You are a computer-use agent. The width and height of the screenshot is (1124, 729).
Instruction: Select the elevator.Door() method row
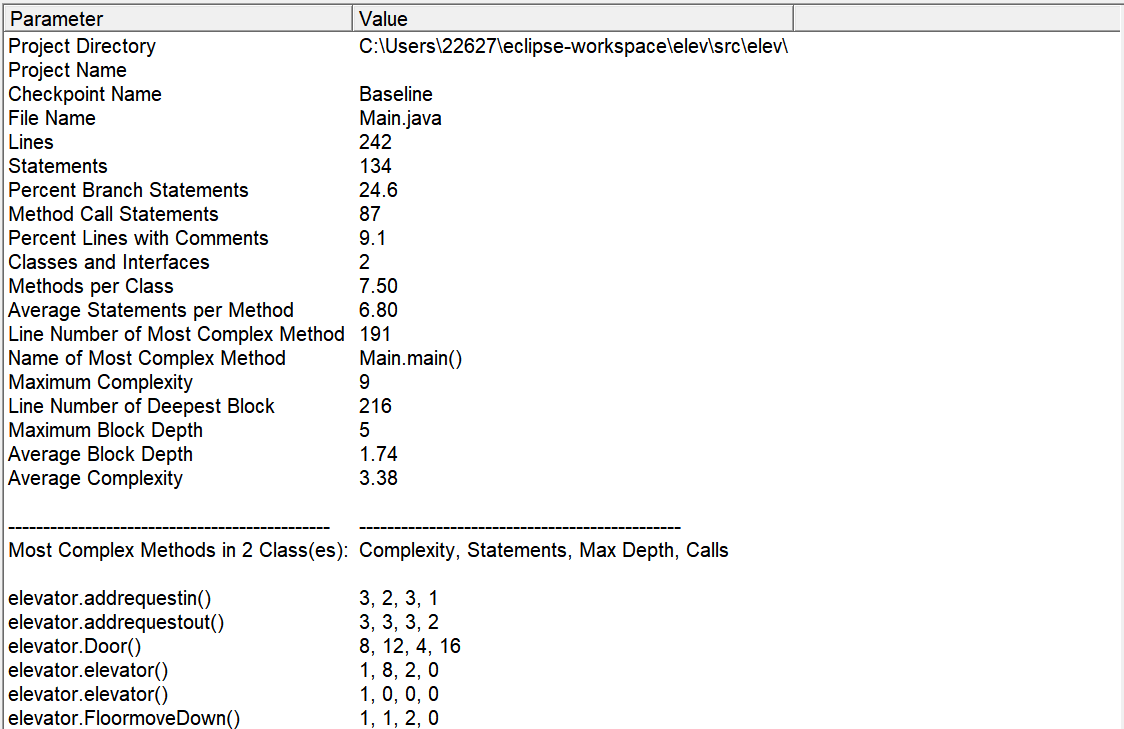click(x=75, y=647)
